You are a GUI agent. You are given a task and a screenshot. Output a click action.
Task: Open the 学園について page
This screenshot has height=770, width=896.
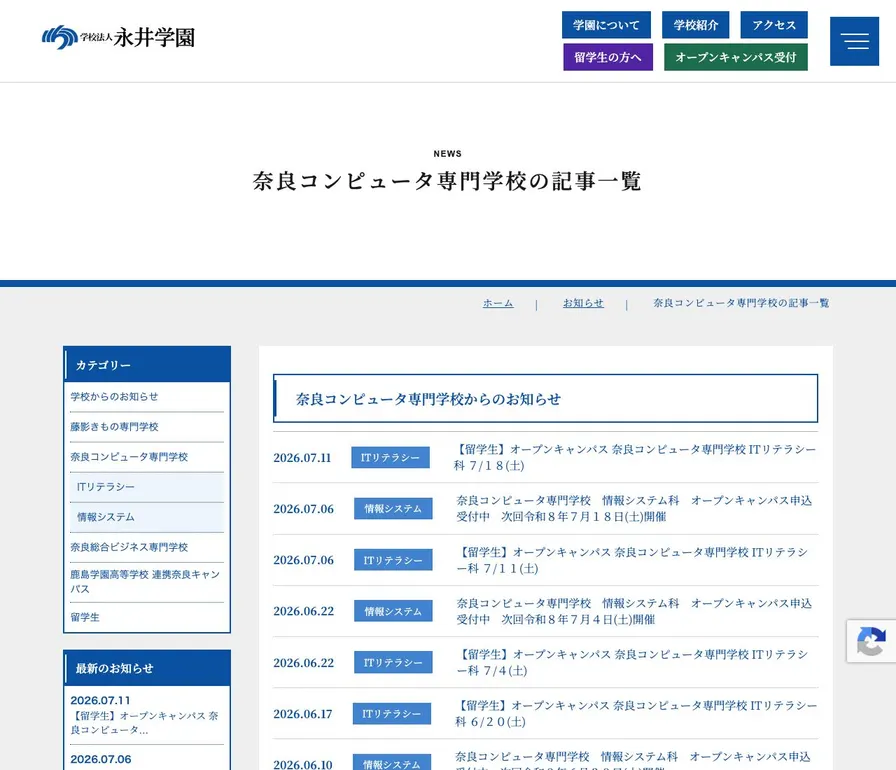[x=606, y=25]
